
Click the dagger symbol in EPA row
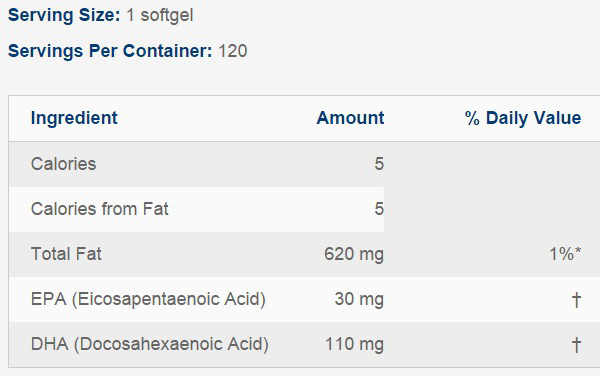[576, 300]
